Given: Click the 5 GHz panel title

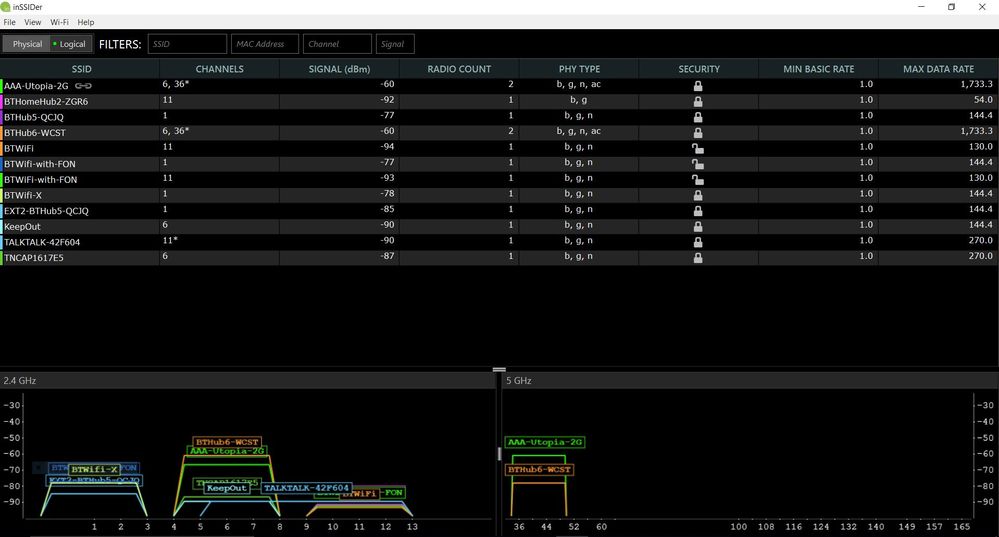Looking at the screenshot, I should click(519, 380).
